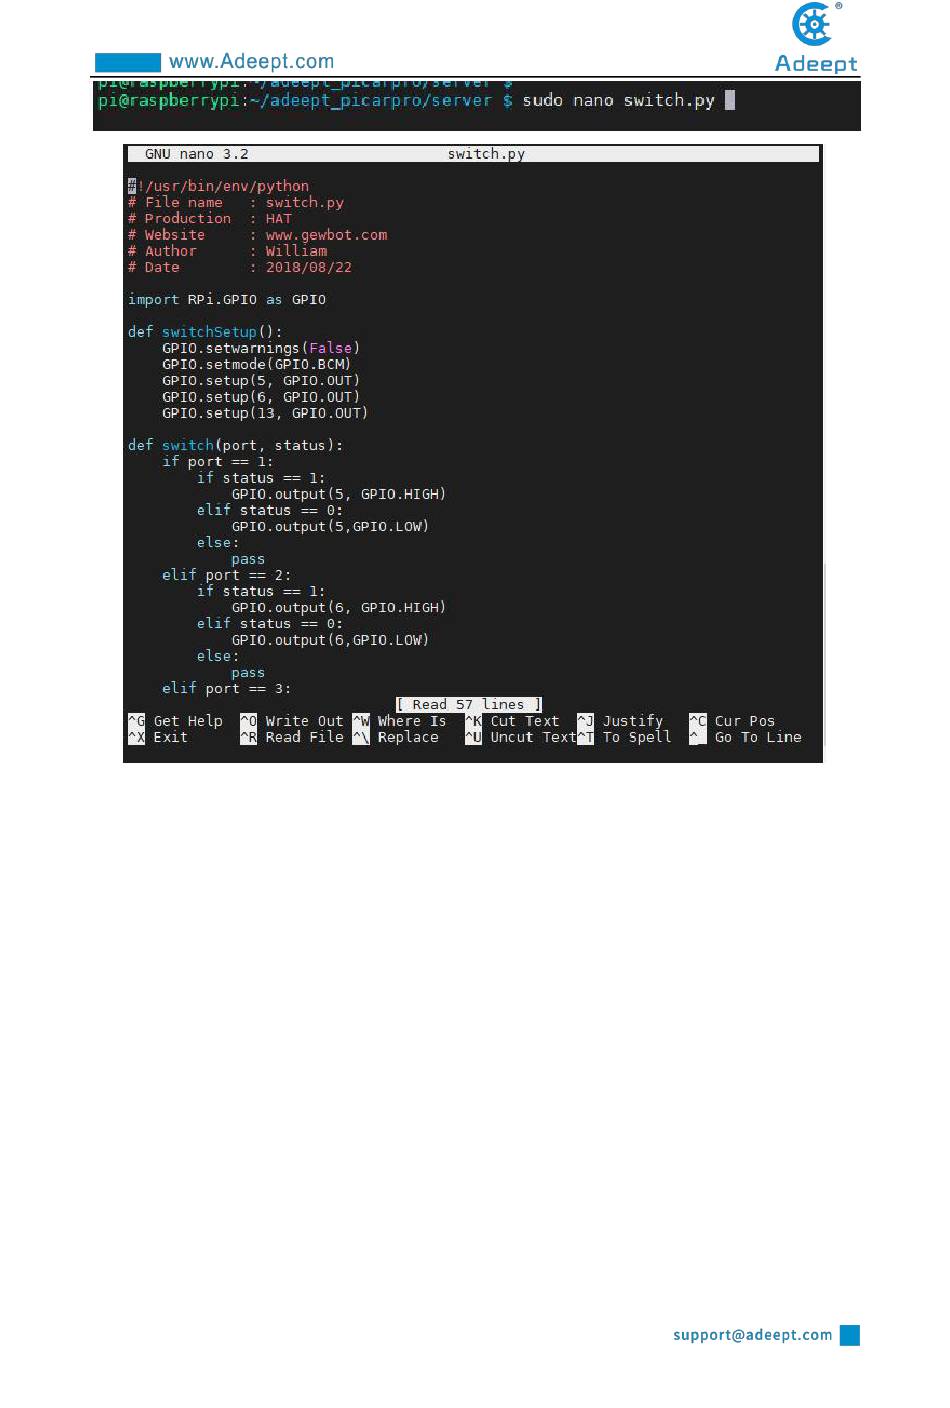Click the 'GPIO.setup(5, GPIO.OUT)' line

point(261,380)
